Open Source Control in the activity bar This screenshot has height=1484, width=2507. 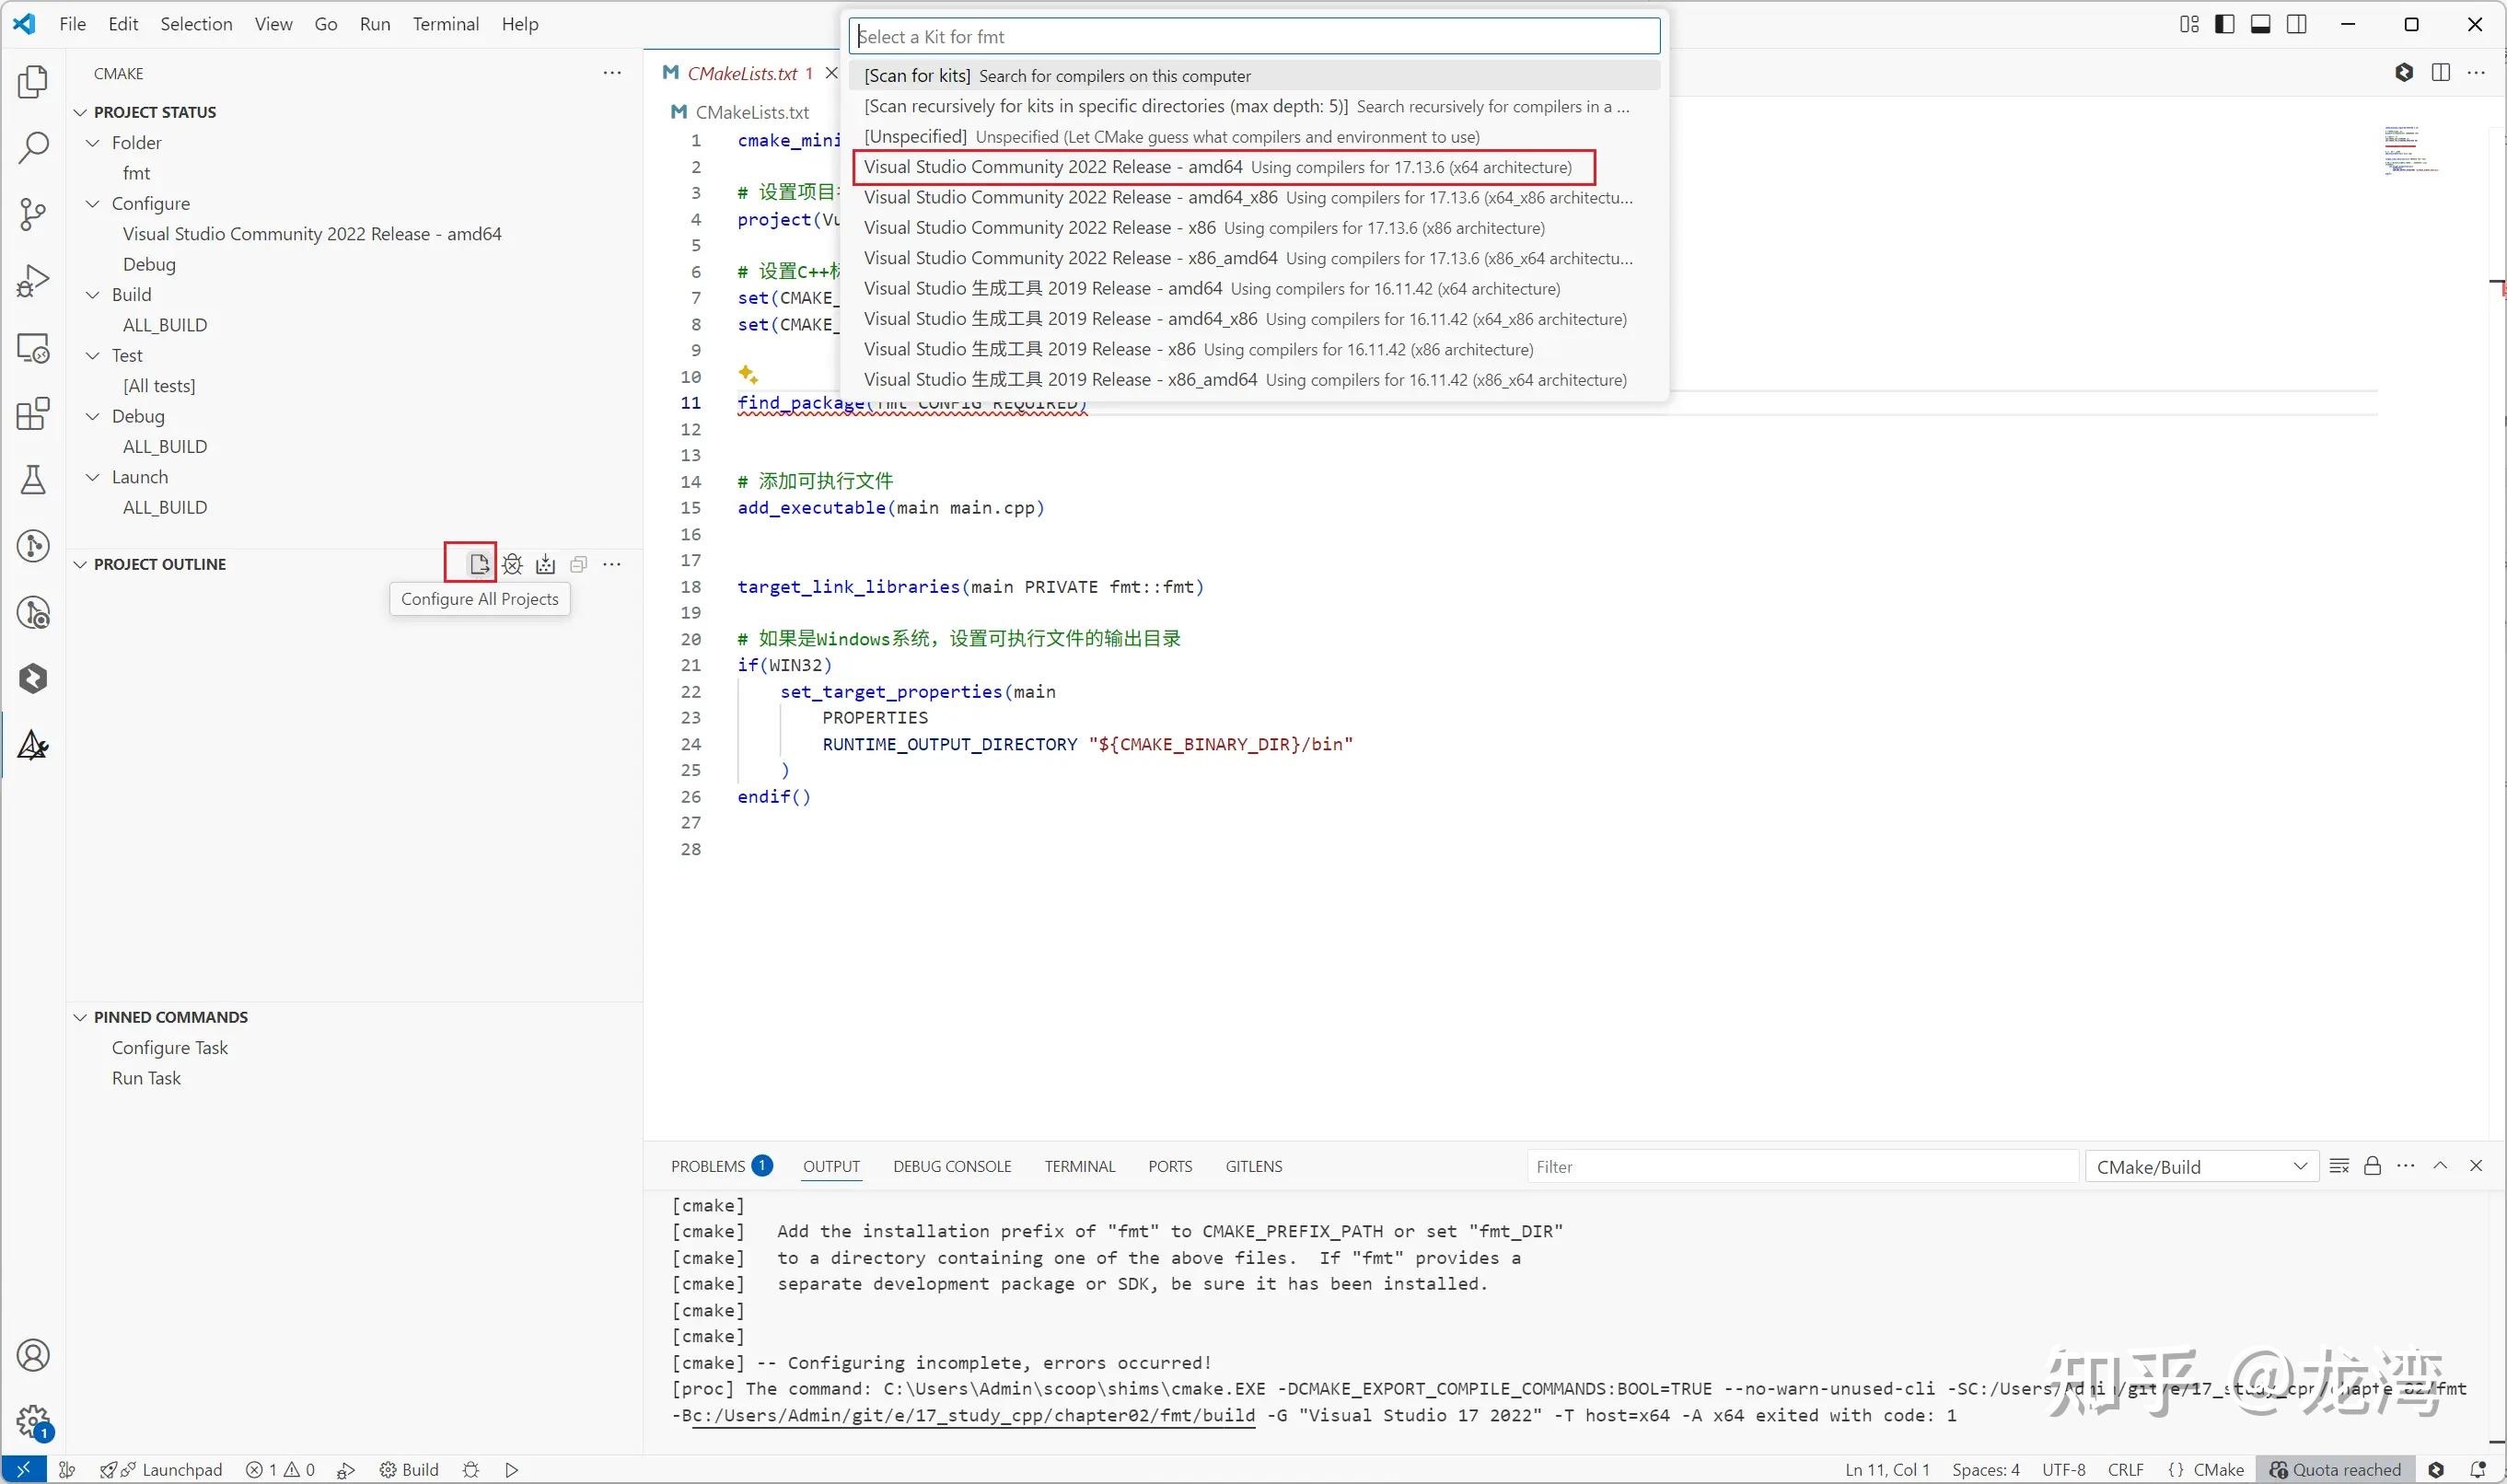[x=33, y=214]
